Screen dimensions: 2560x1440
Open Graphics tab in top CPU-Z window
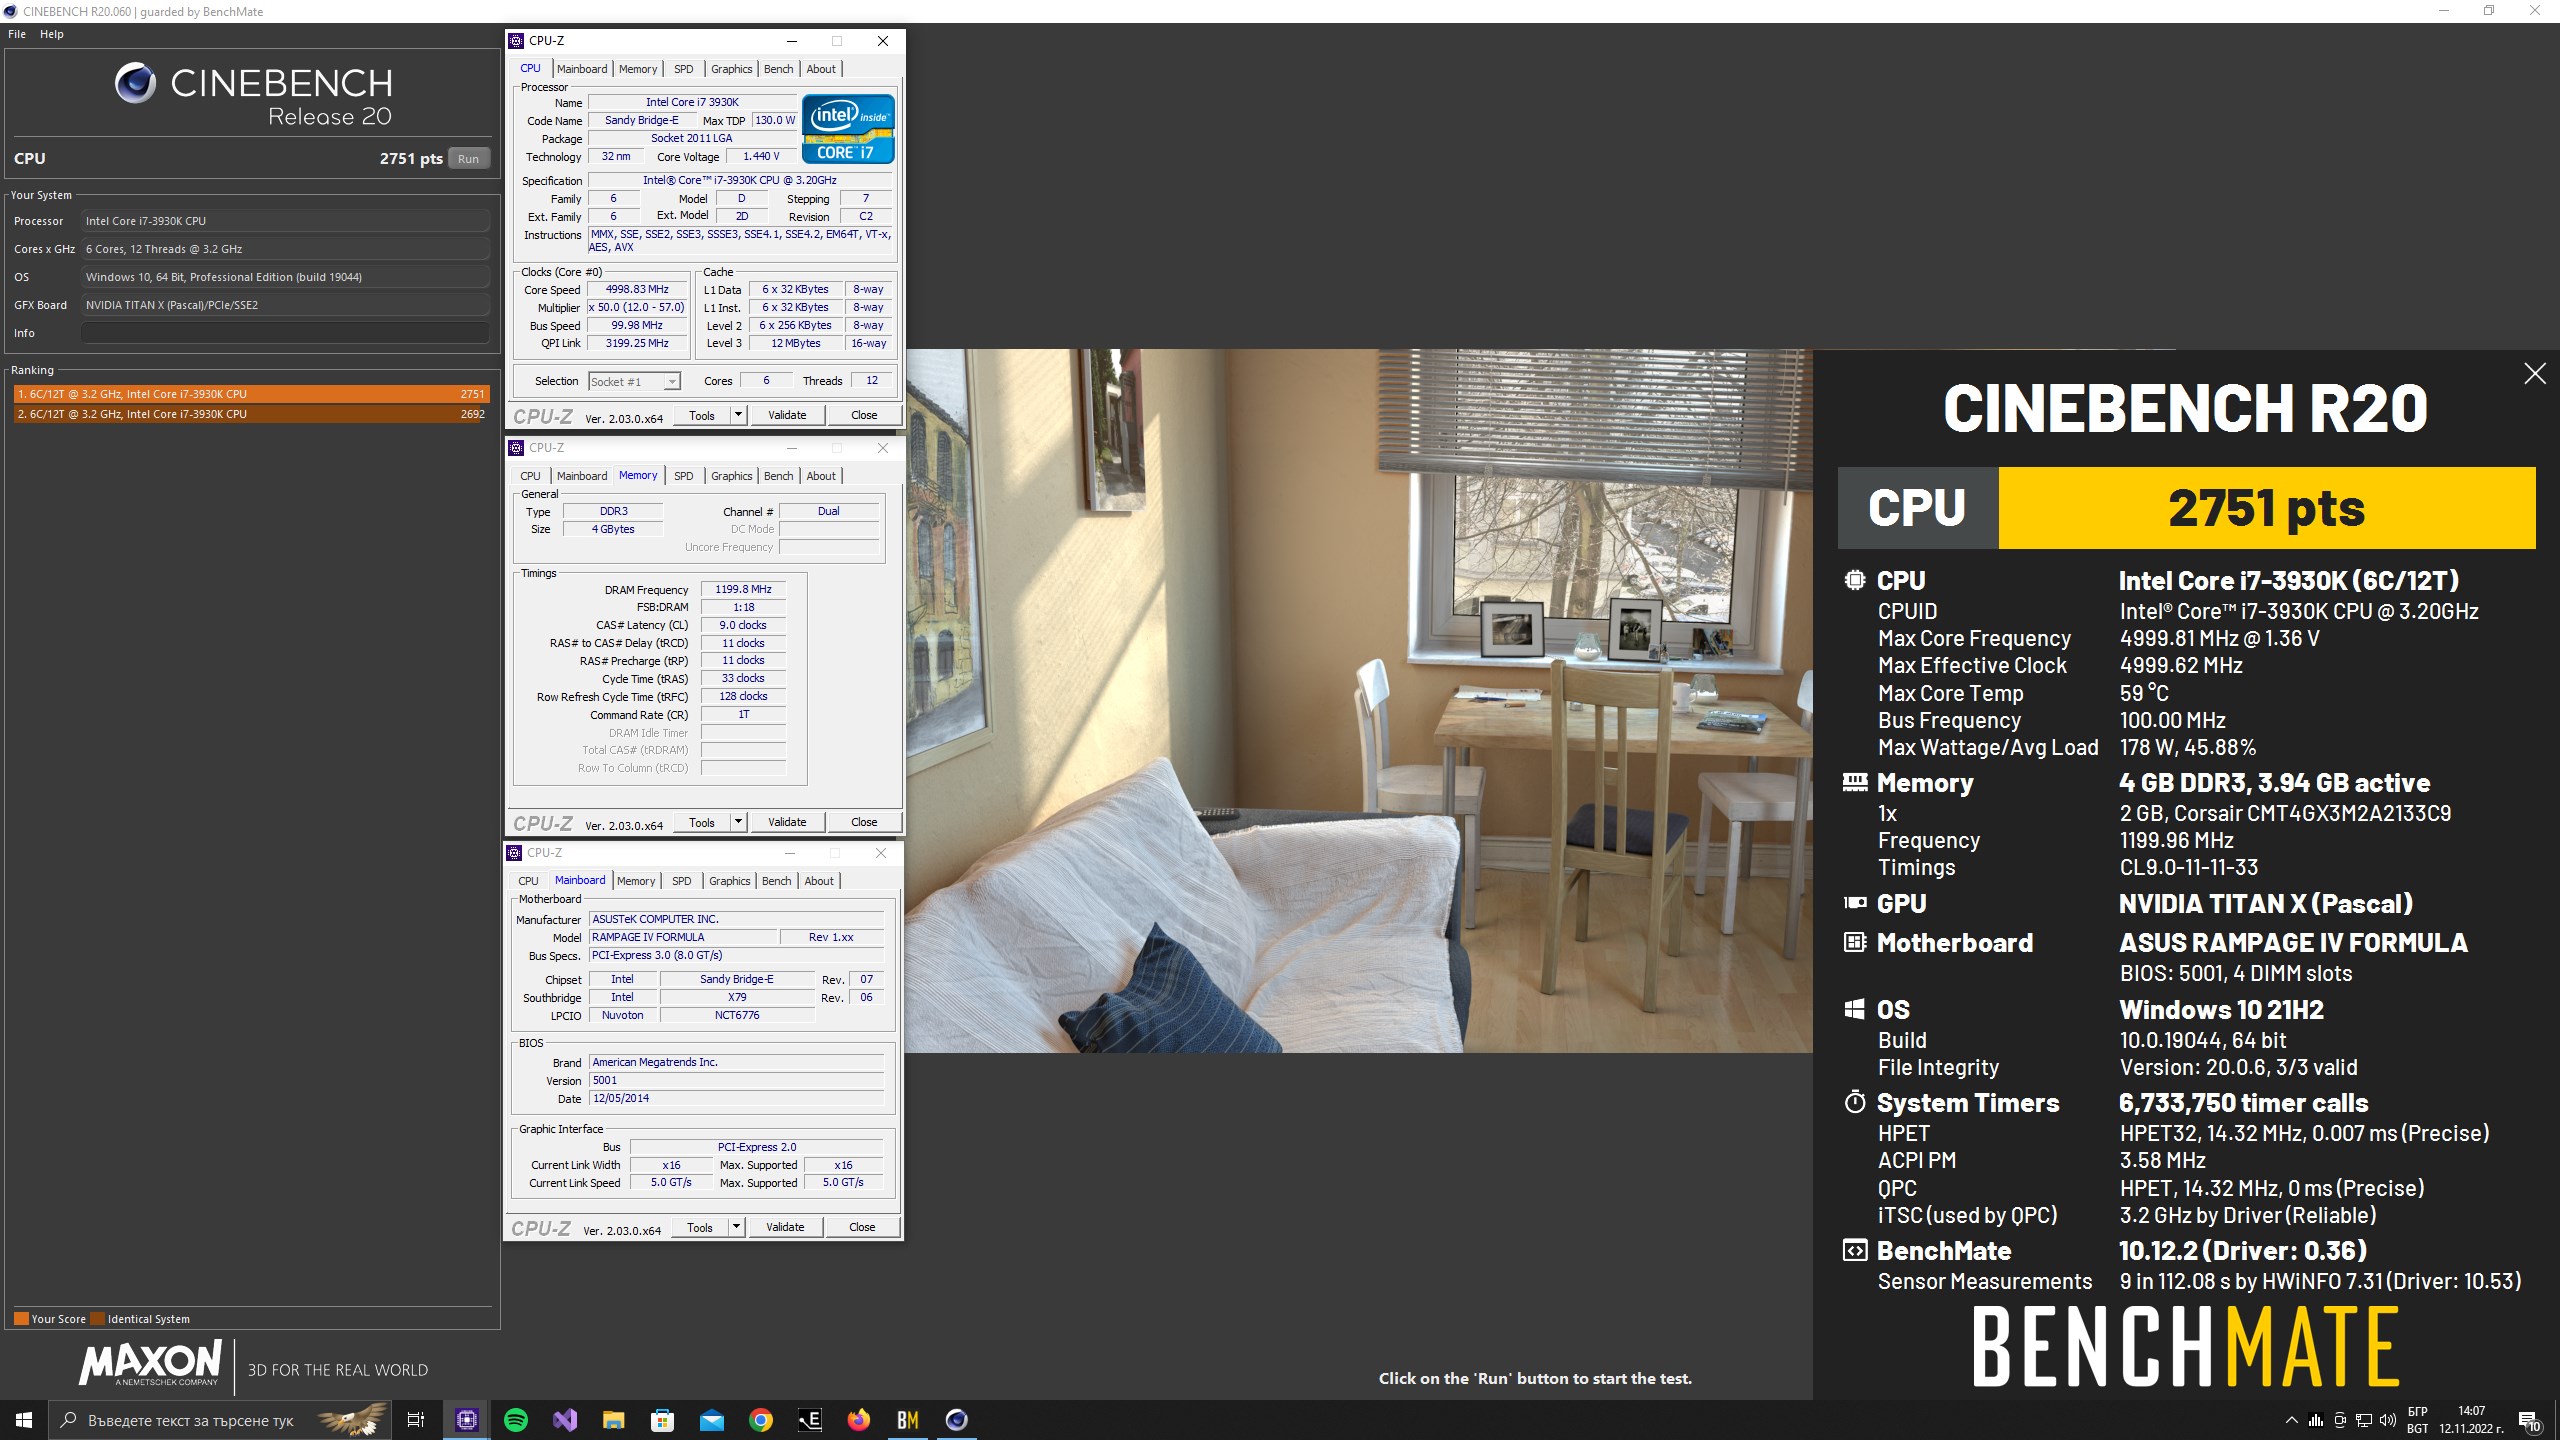tap(732, 69)
